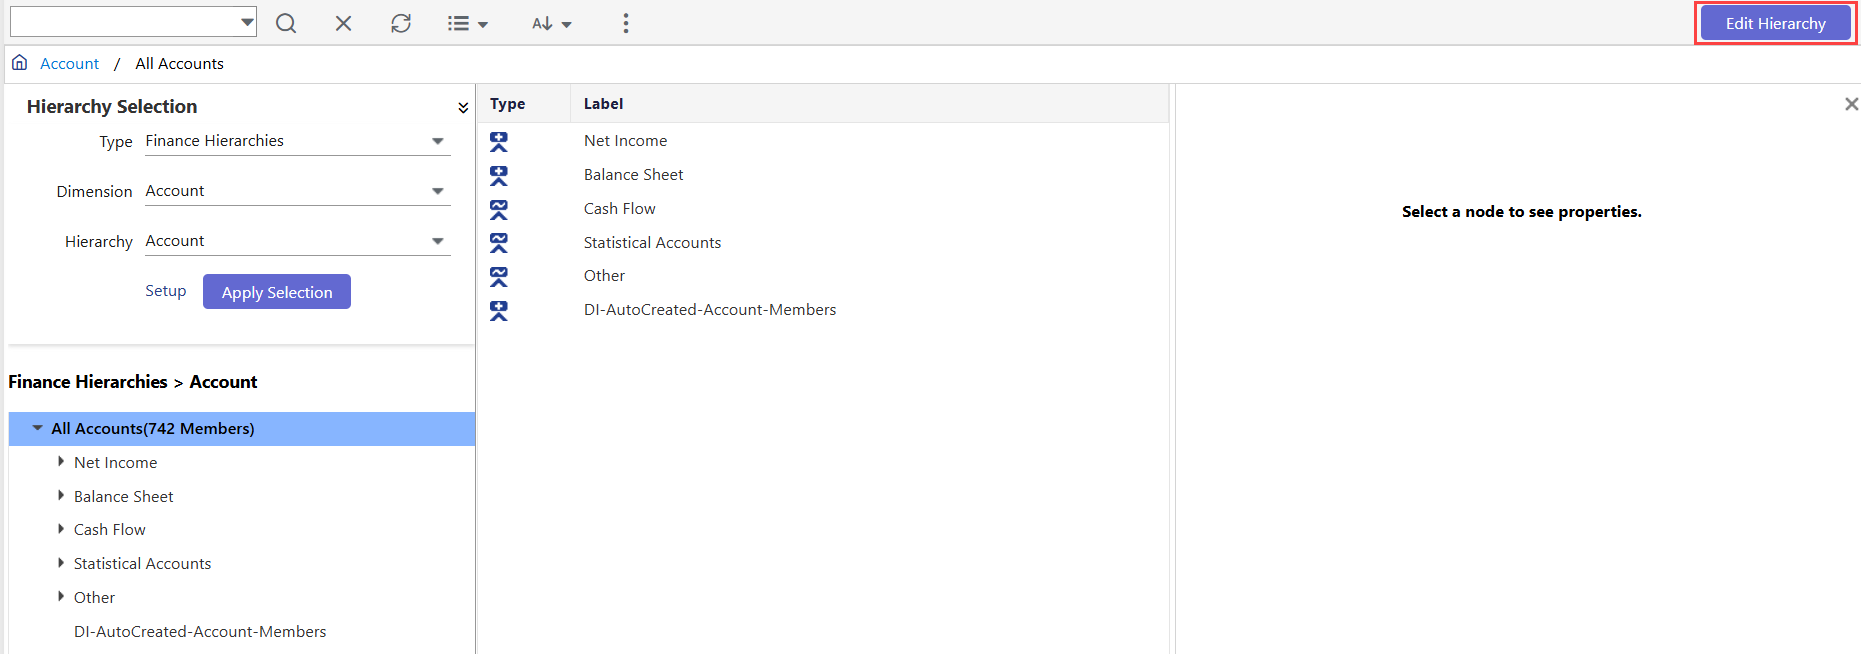Screen dimensions: 1861x654
Task: Click the Net Income type icon
Action: click(499, 142)
